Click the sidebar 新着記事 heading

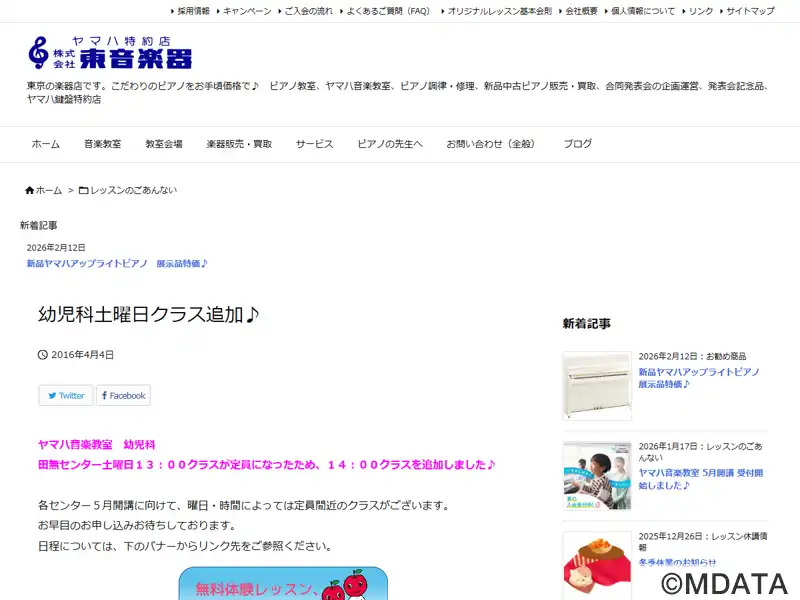click(586, 323)
